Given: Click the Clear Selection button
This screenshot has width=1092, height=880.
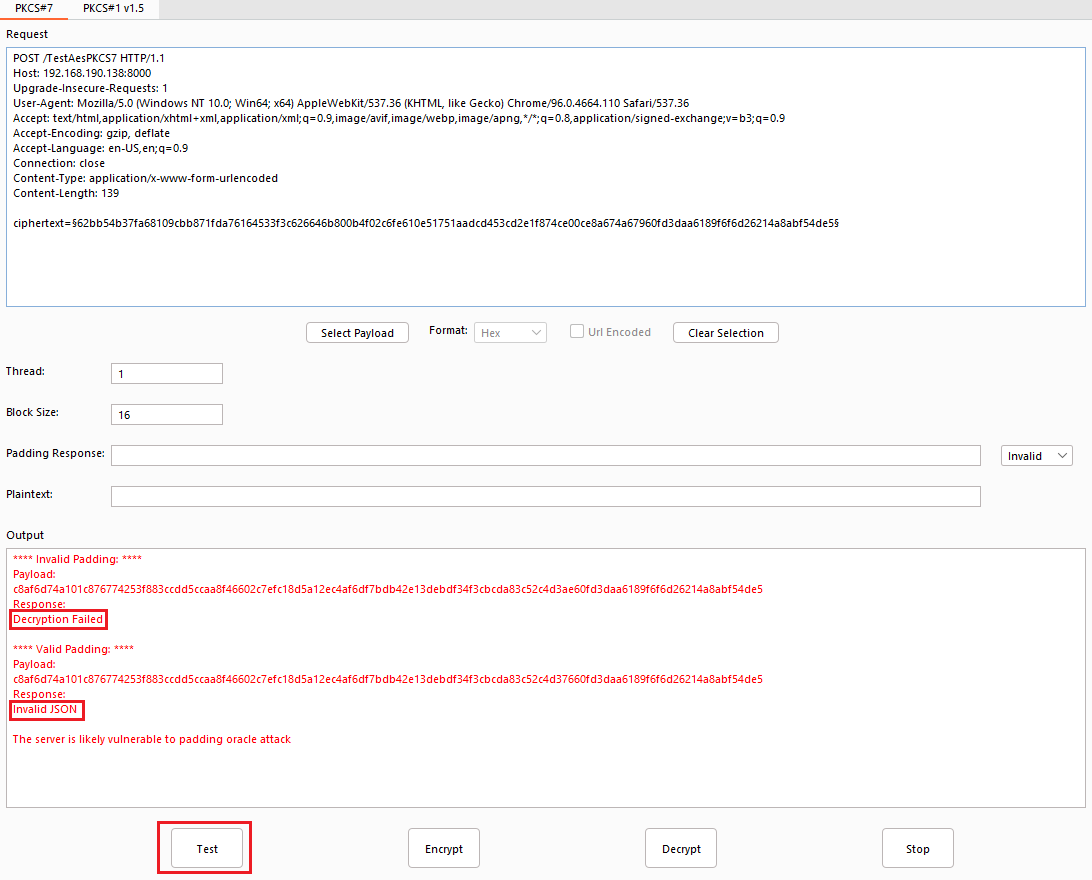Looking at the screenshot, I should pyautogui.click(x=726, y=333).
